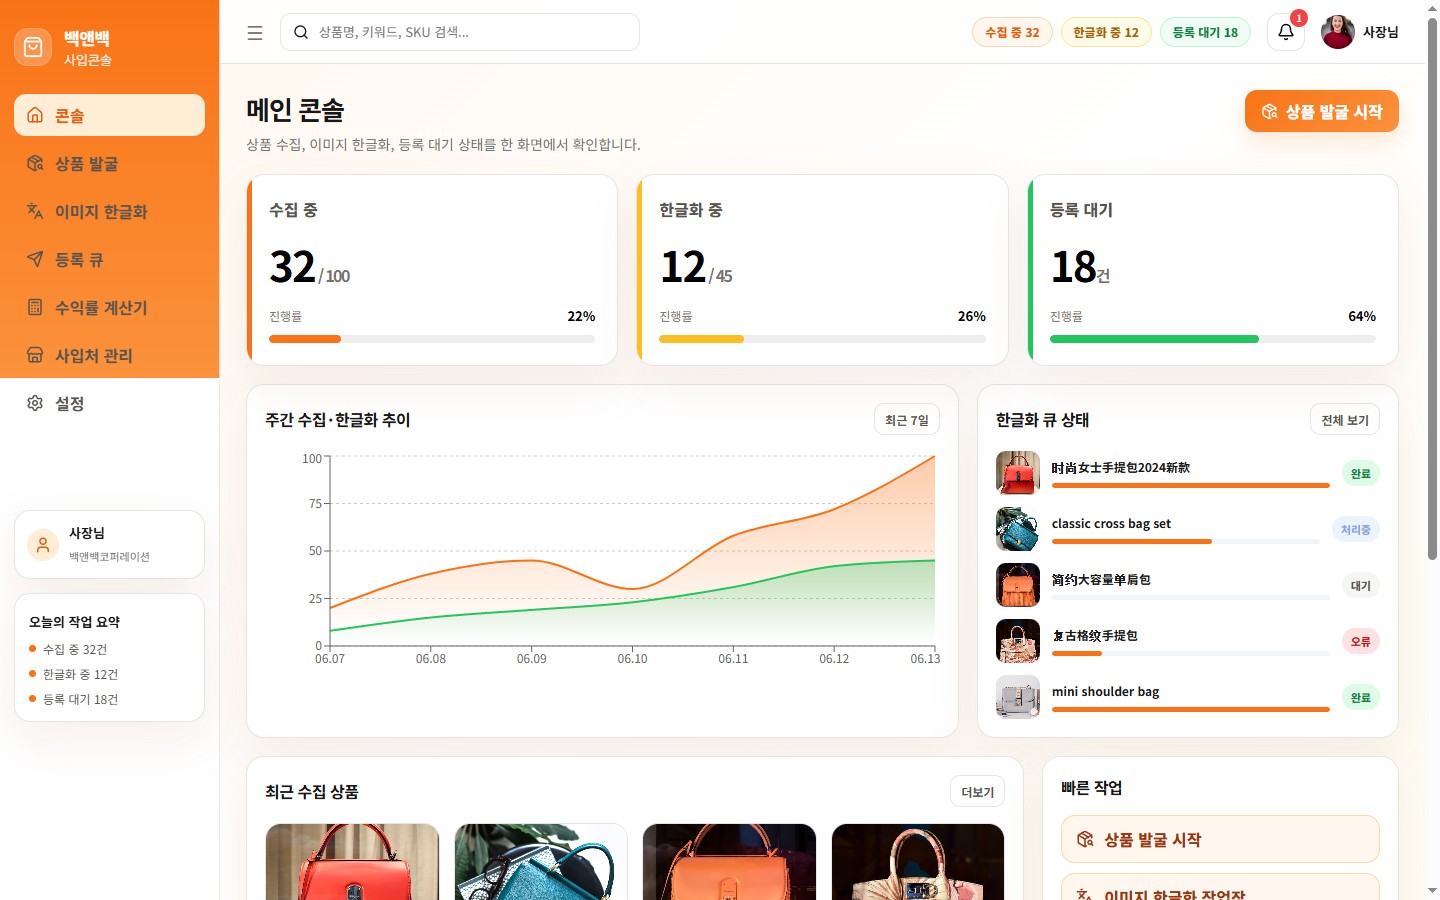This screenshot has height=900, width=1440.
Task: Open the classic cross bag set thumbnail
Action: [1018, 529]
